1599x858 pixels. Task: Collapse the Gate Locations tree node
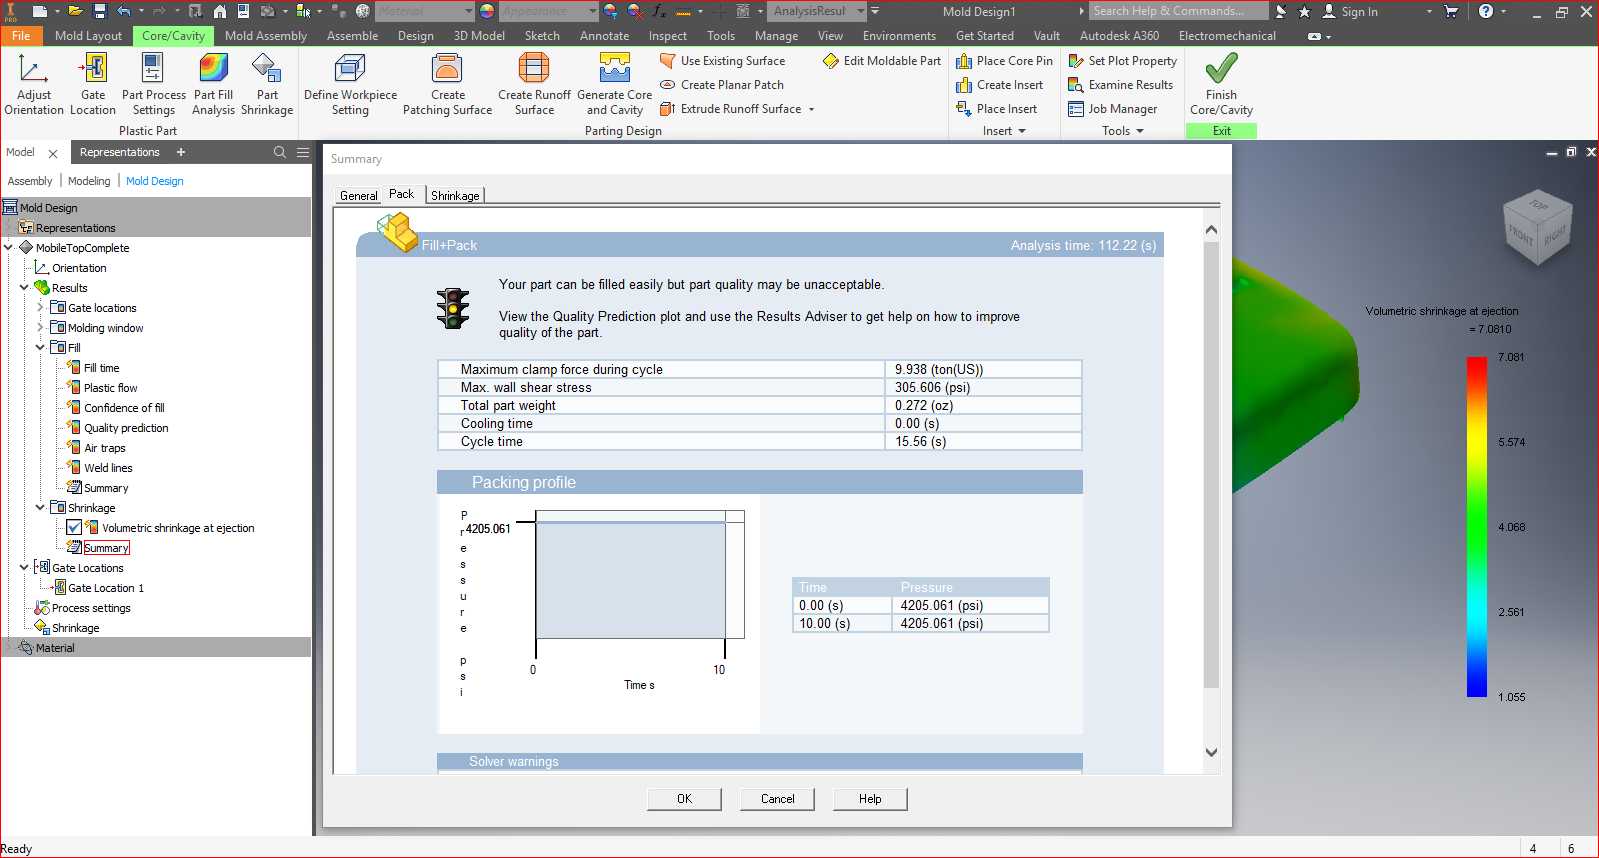25,568
